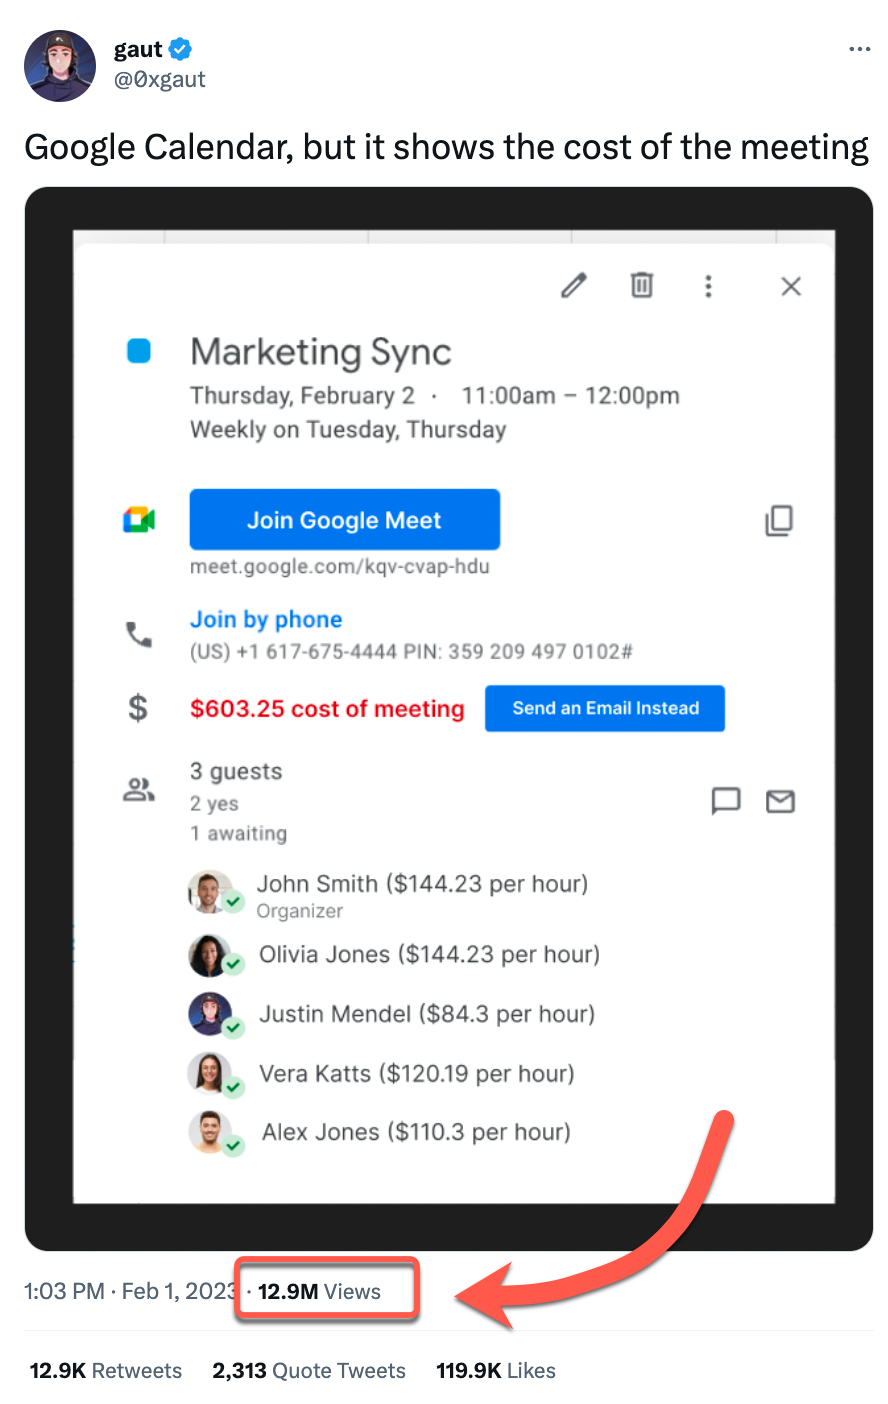Click the Weekly on Tuesday, Thursday text
The image size is (888, 1404).
pyautogui.click(x=348, y=430)
